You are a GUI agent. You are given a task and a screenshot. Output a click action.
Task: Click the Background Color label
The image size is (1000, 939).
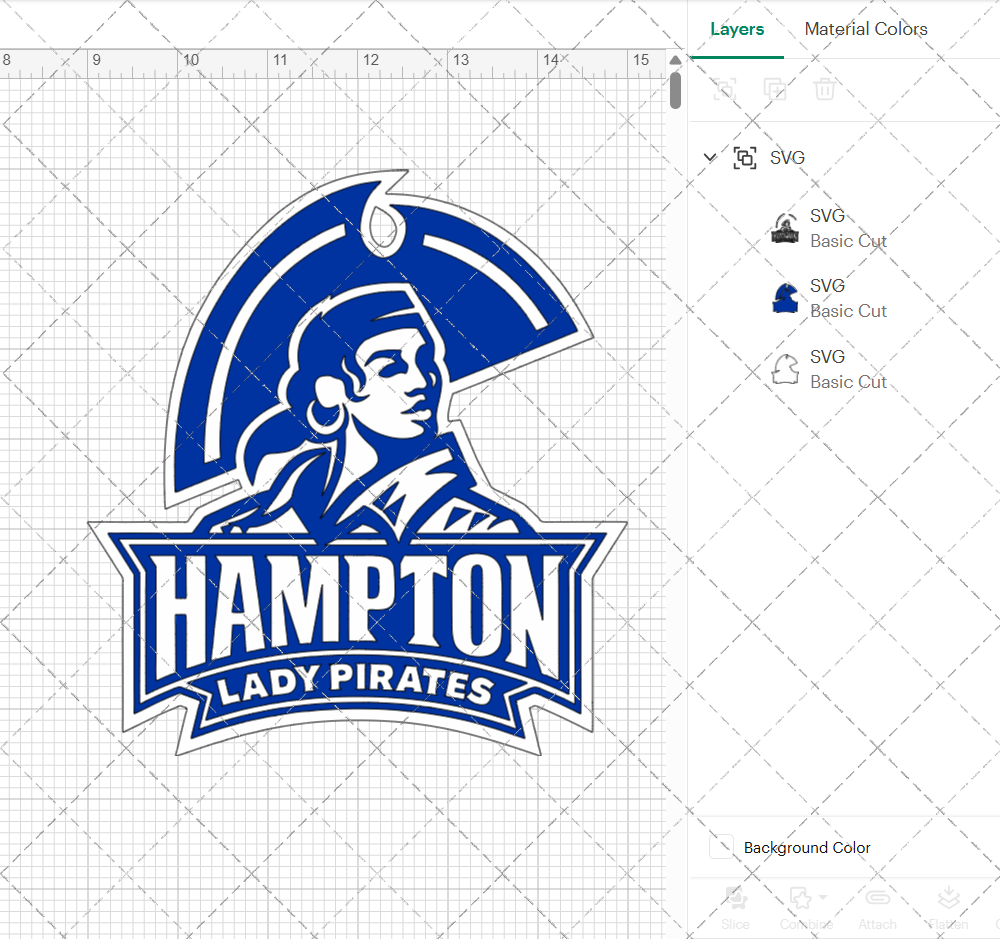(x=807, y=848)
